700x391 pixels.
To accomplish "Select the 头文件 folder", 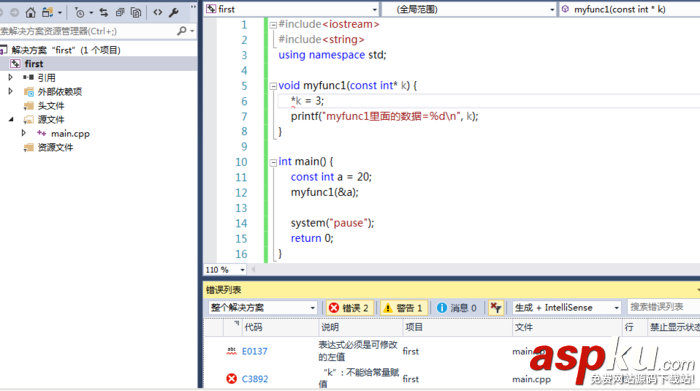I will (51, 106).
